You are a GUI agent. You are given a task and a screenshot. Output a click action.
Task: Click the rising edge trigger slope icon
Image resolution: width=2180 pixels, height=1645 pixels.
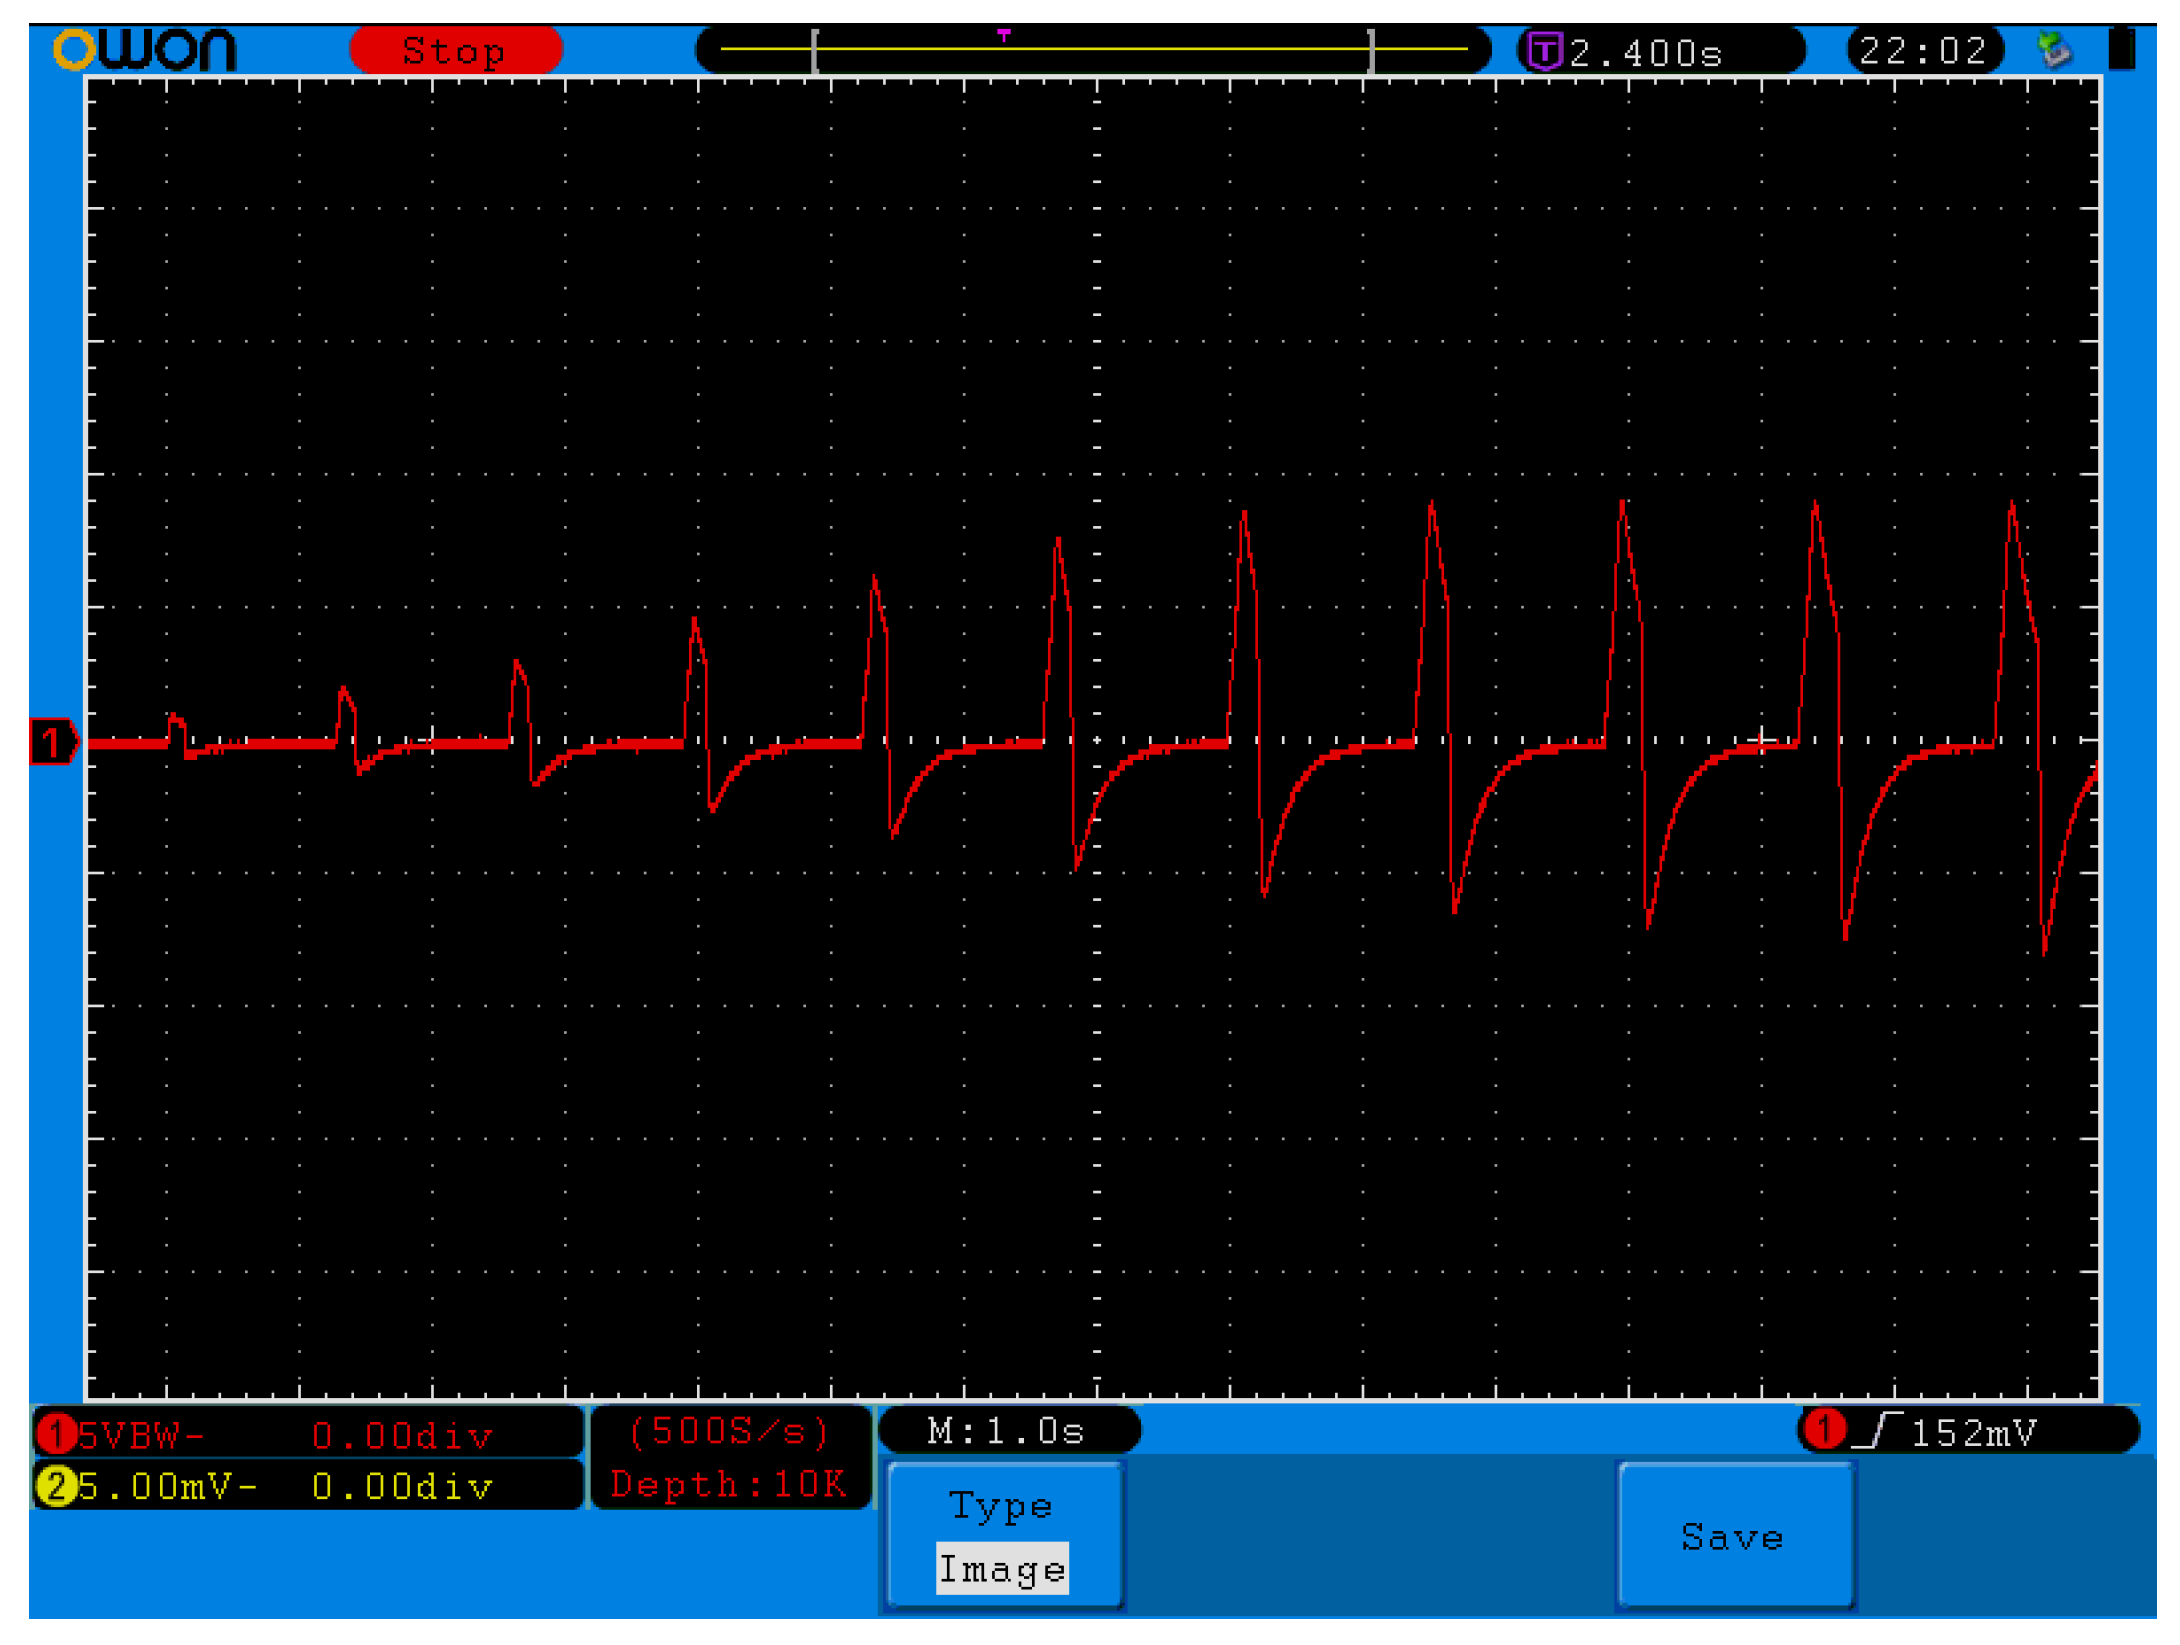click(x=1877, y=1431)
